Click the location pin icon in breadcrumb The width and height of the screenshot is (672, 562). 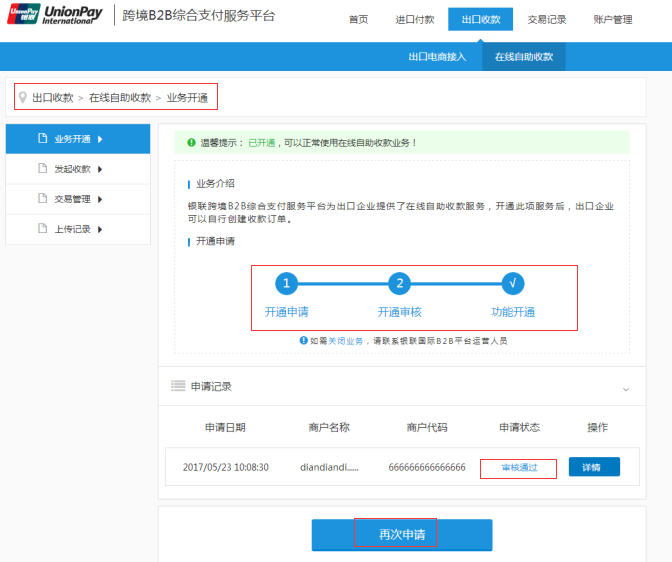[23, 97]
